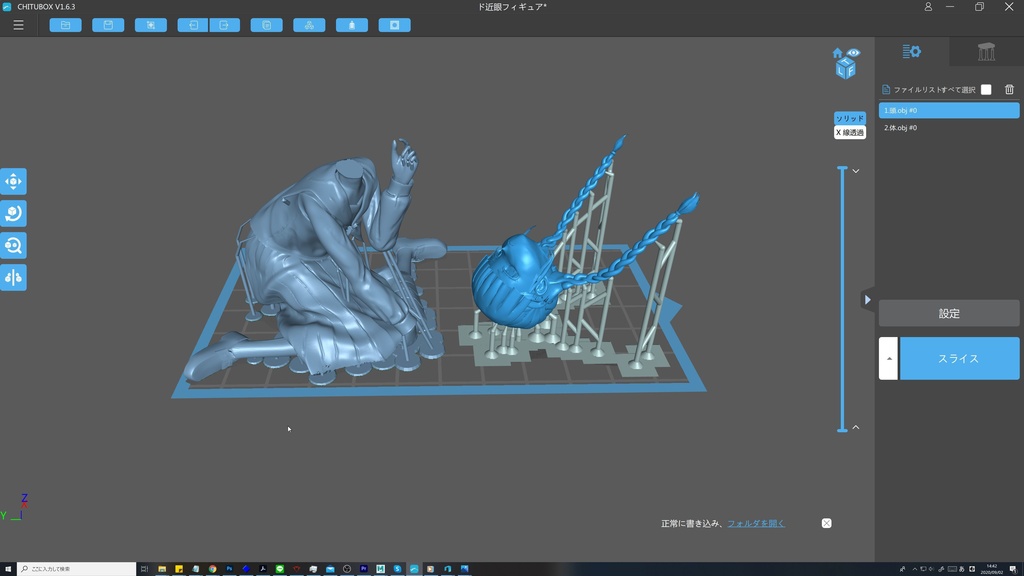
Task: Click the user account icon in title bar
Action: point(928,7)
